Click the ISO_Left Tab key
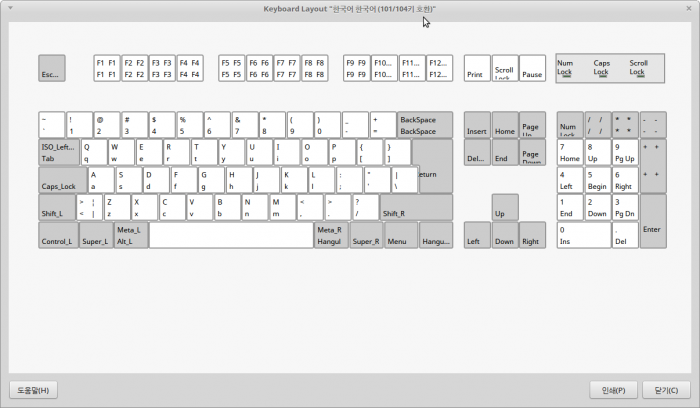The height and width of the screenshot is (408, 700). 59,152
